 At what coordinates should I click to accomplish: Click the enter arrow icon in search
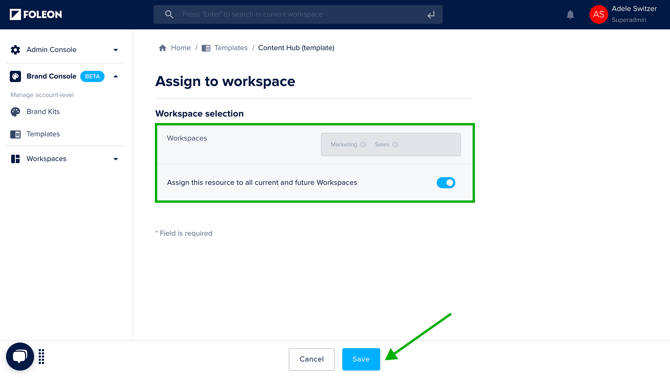coord(431,15)
